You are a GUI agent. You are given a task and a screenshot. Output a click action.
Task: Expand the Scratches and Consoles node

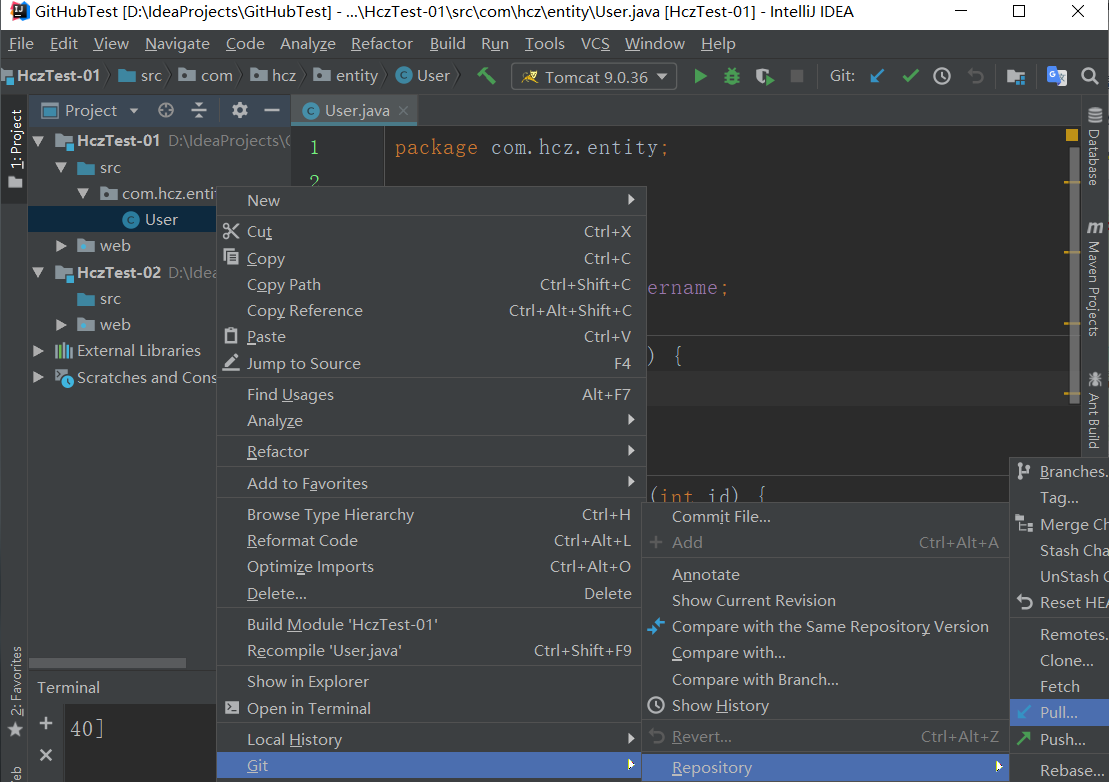pyautogui.click(x=39, y=378)
